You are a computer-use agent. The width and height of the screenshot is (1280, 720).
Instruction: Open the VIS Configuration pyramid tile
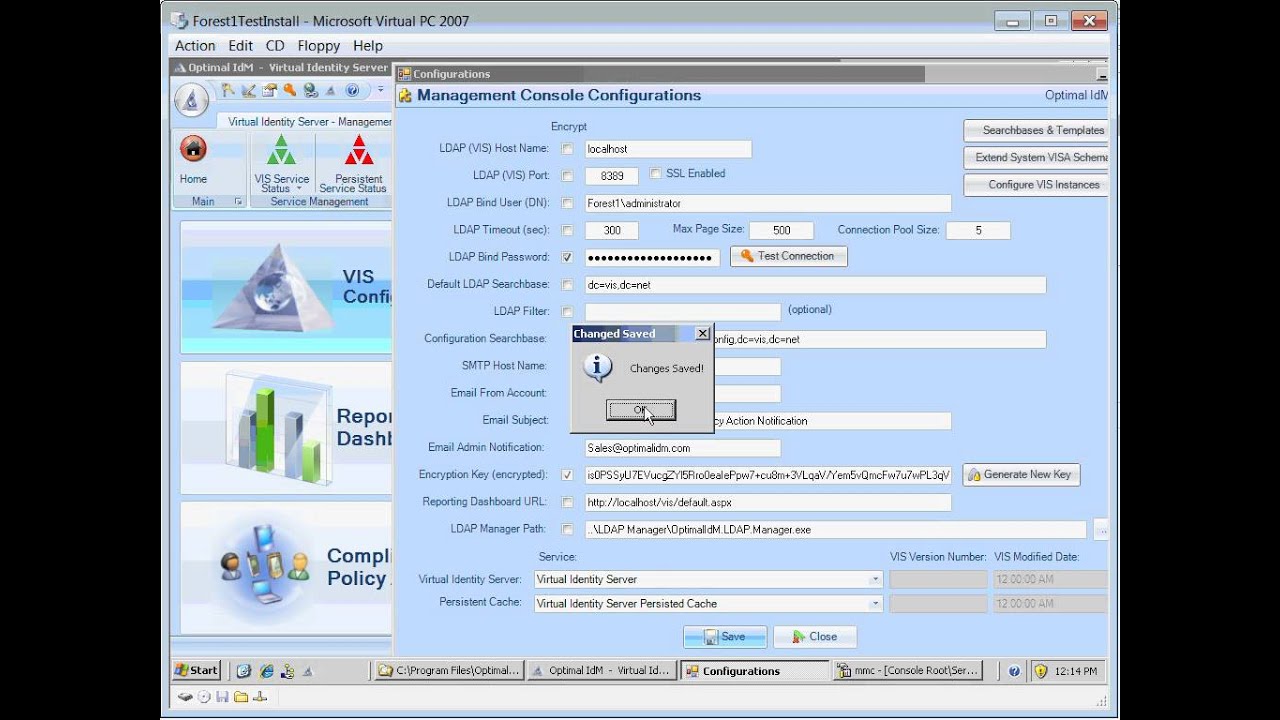(286, 287)
